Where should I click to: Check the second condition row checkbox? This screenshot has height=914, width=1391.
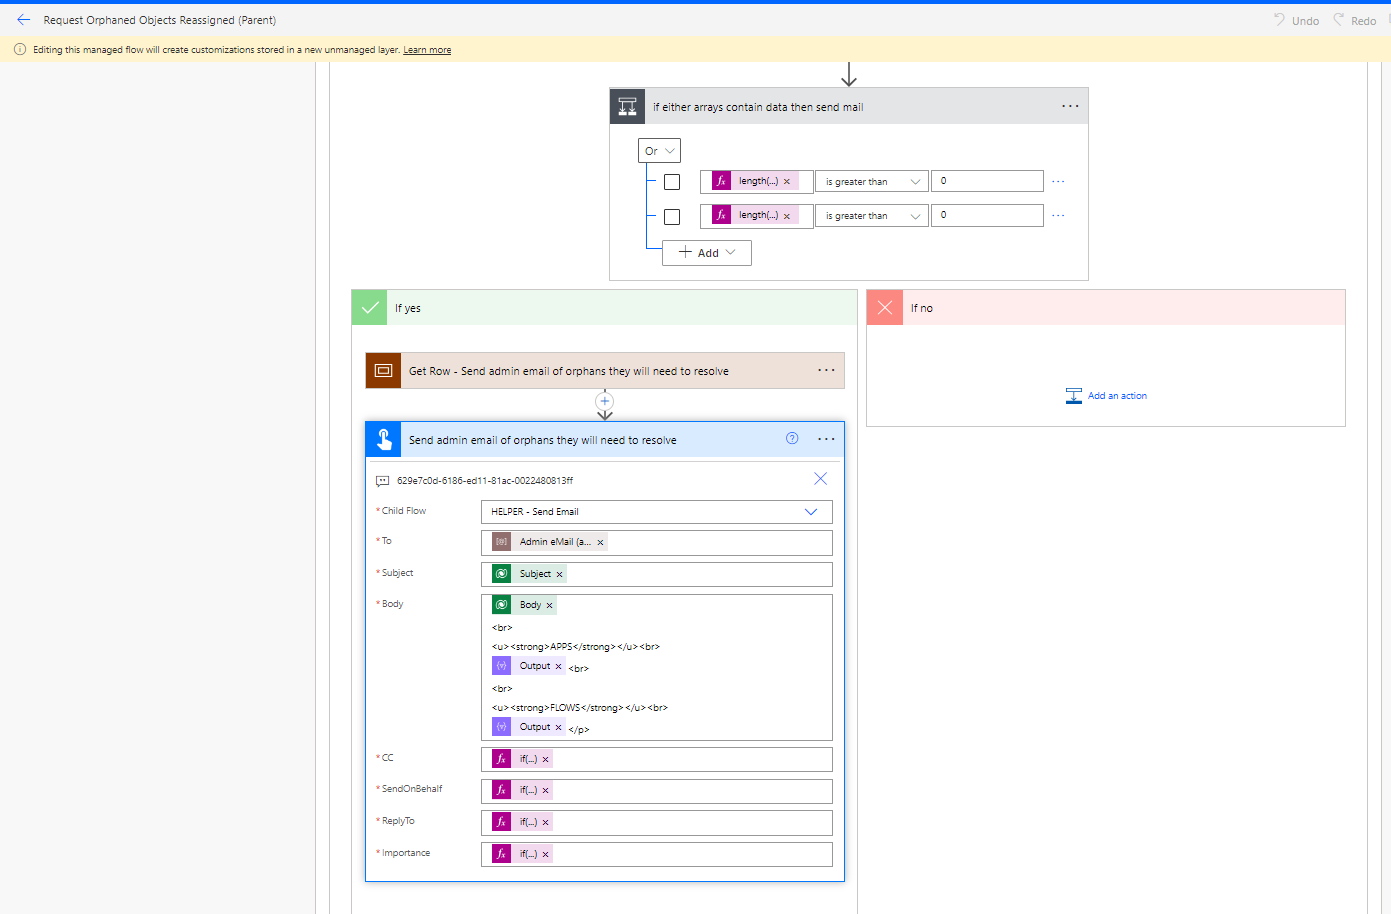coord(671,215)
